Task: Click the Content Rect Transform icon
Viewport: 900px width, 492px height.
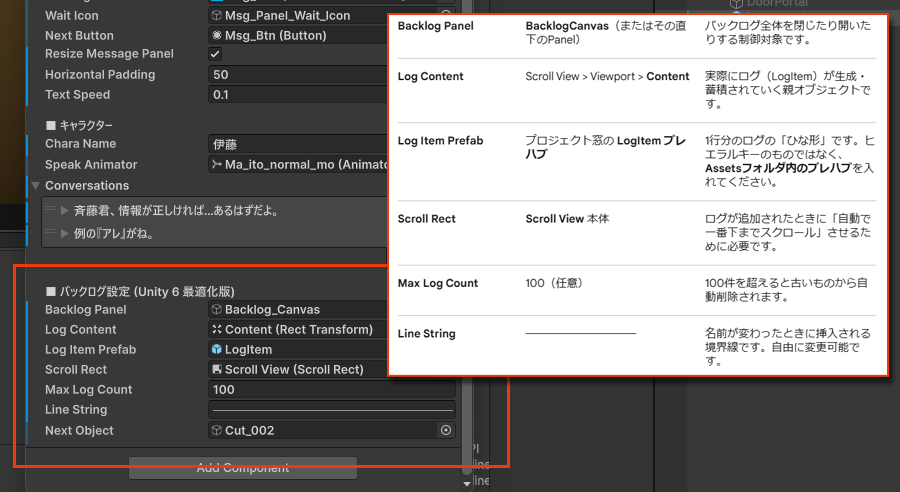Action: [x=217, y=330]
